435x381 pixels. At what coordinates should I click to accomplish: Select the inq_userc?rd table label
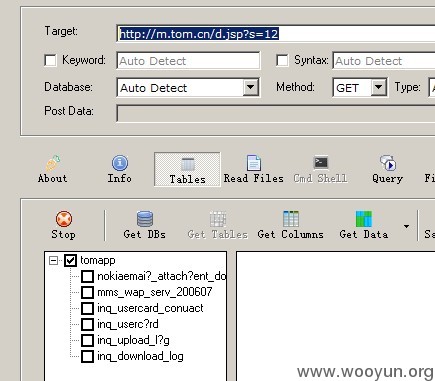(x=128, y=324)
